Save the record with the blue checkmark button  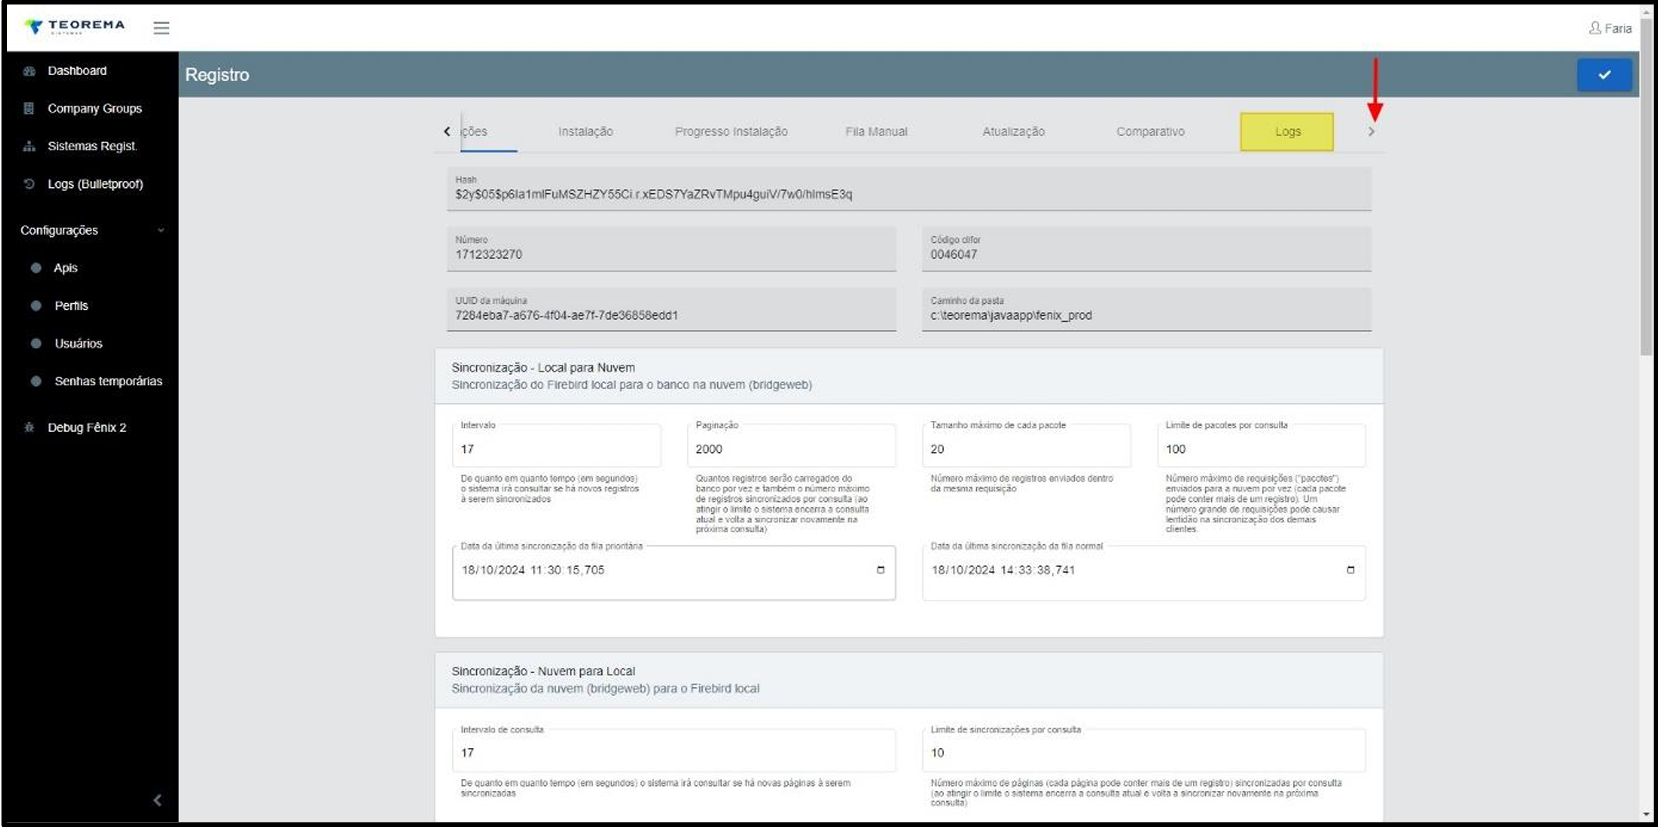(x=1604, y=75)
